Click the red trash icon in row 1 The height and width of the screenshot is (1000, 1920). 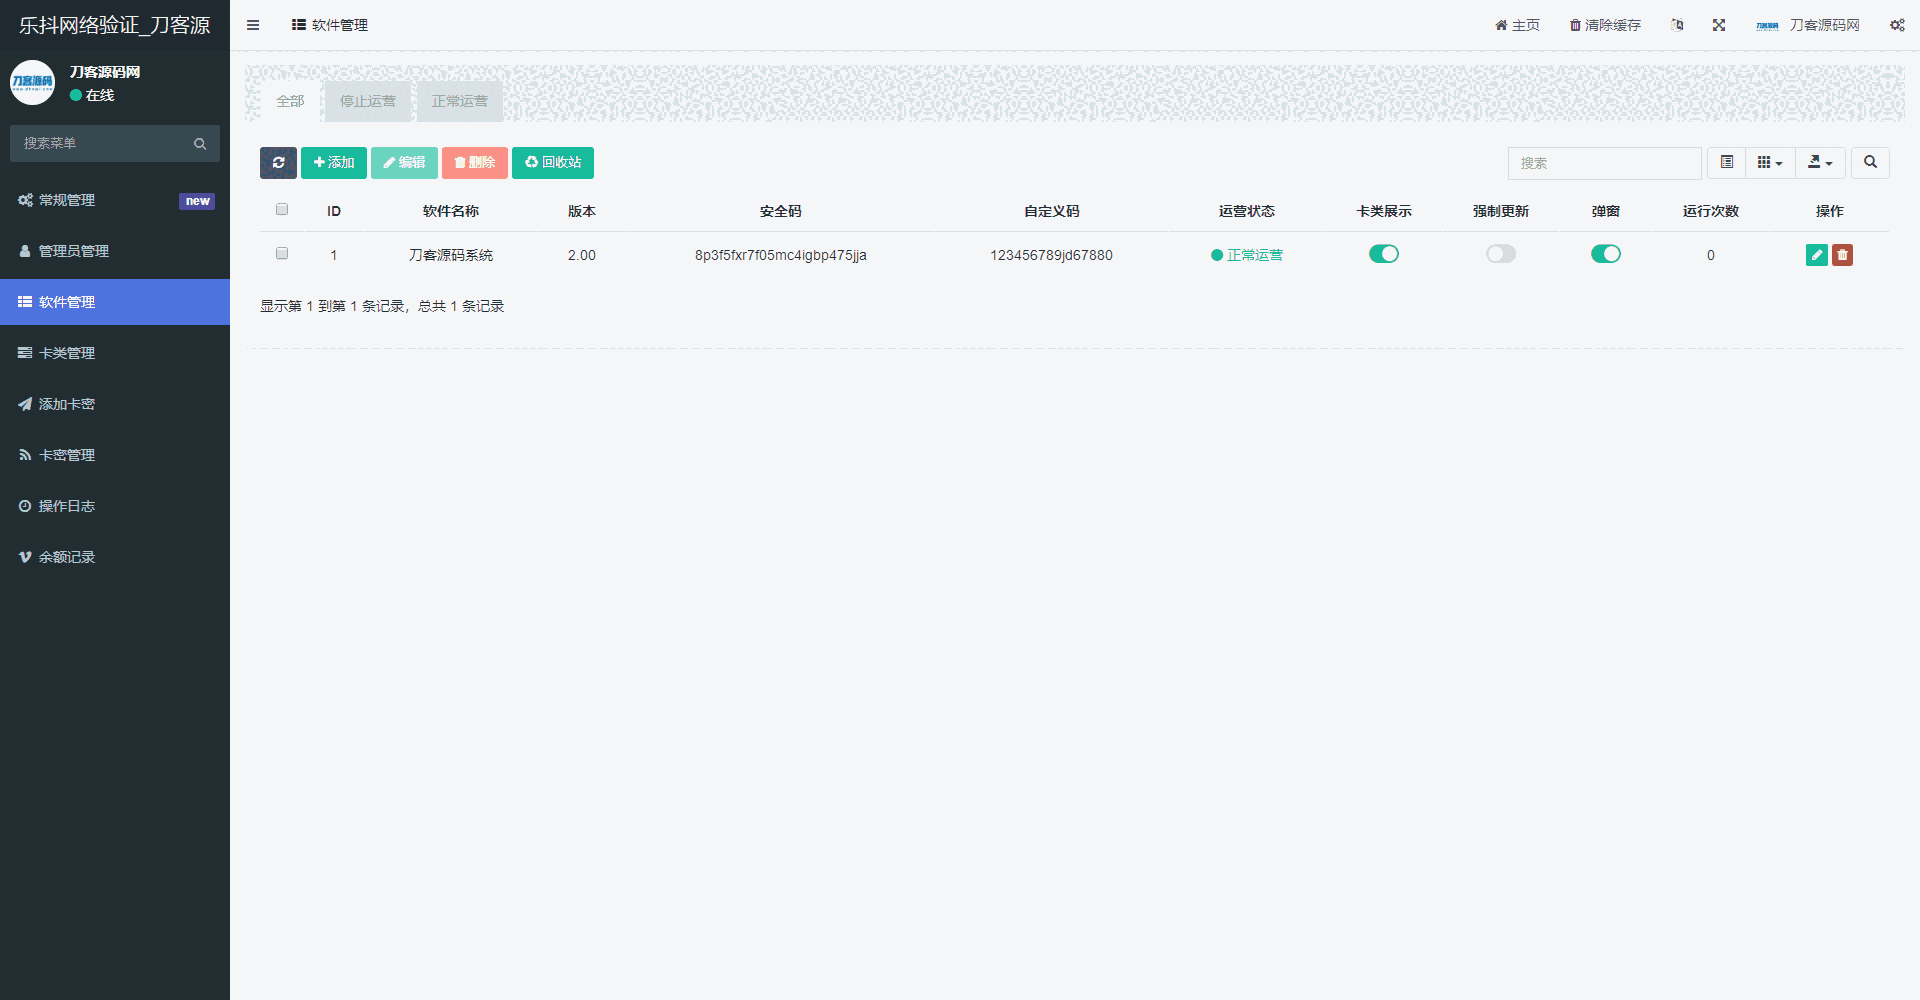(1843, 255)
